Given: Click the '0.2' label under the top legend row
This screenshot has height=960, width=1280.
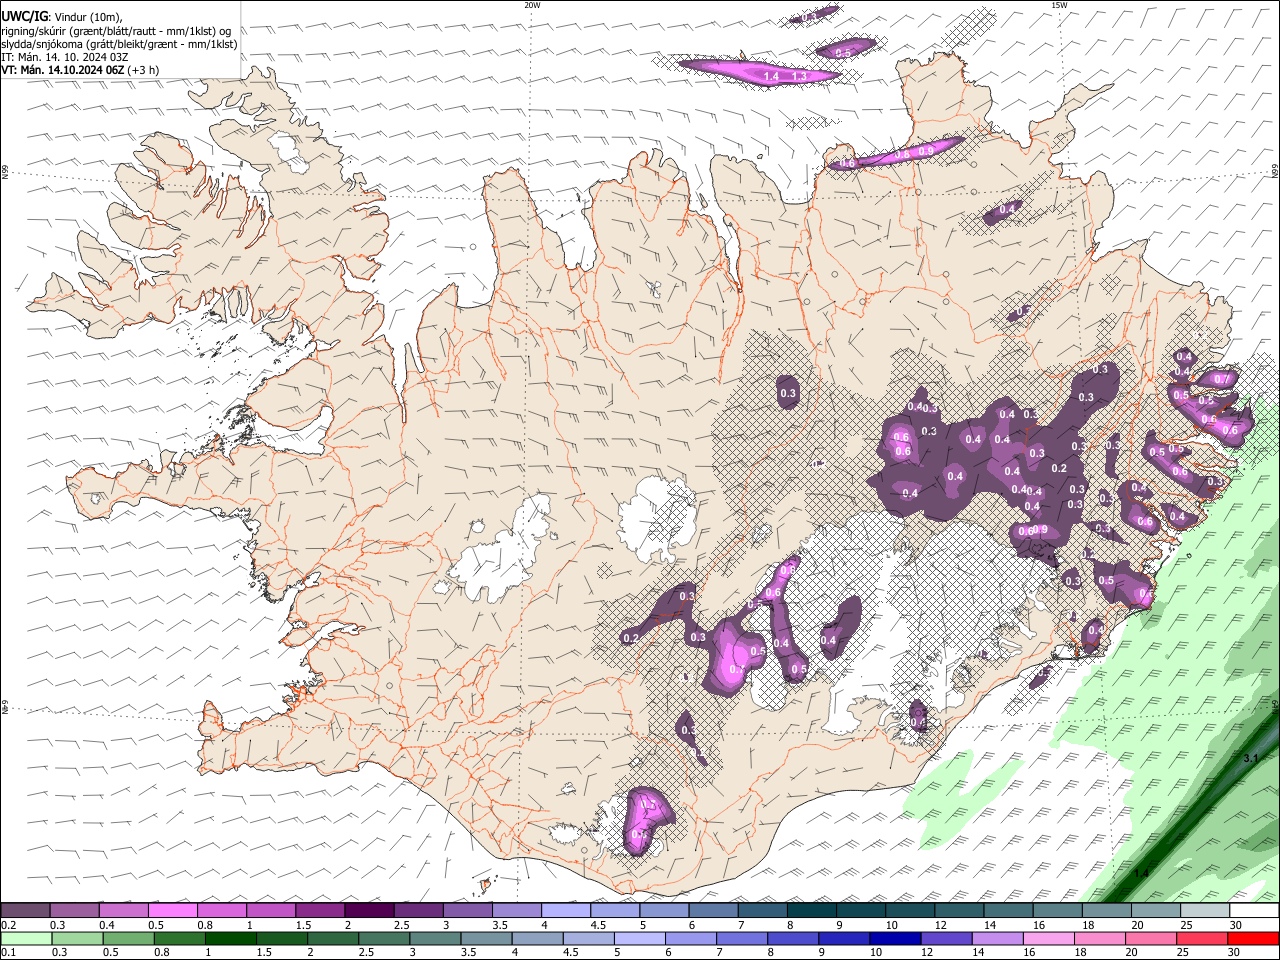Looking at the screenshot, I should click(x=8, y=925).
